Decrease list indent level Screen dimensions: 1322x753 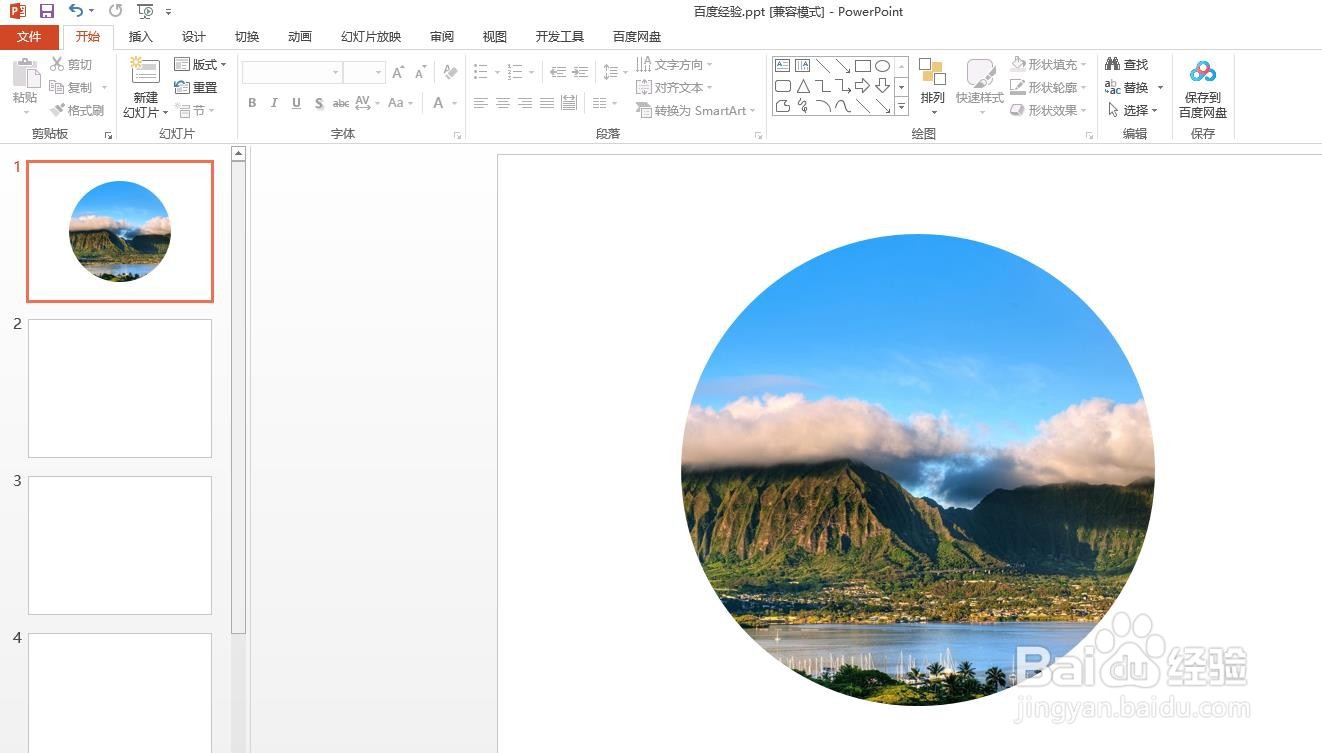click(x=558, y=72)
